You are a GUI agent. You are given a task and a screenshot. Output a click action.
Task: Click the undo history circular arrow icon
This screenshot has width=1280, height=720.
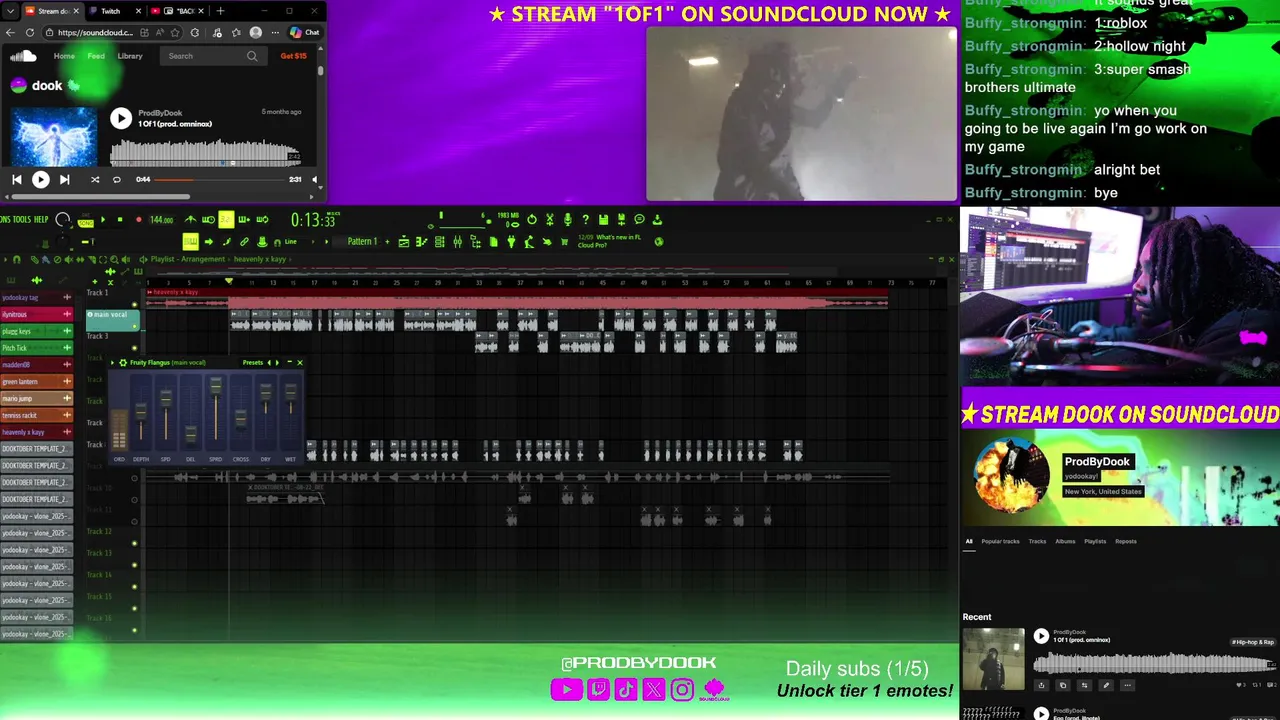tap(532, 220)
